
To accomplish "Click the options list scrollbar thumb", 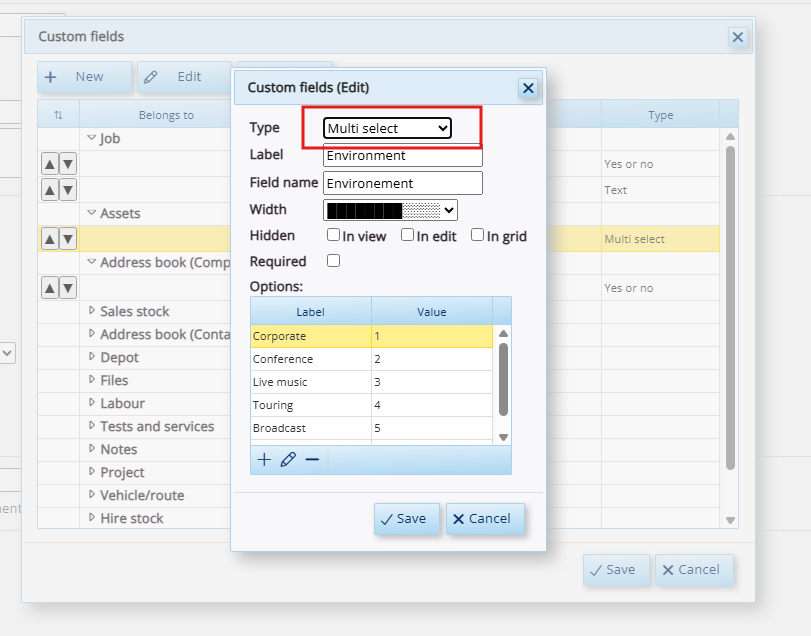I will click(503, 379).
